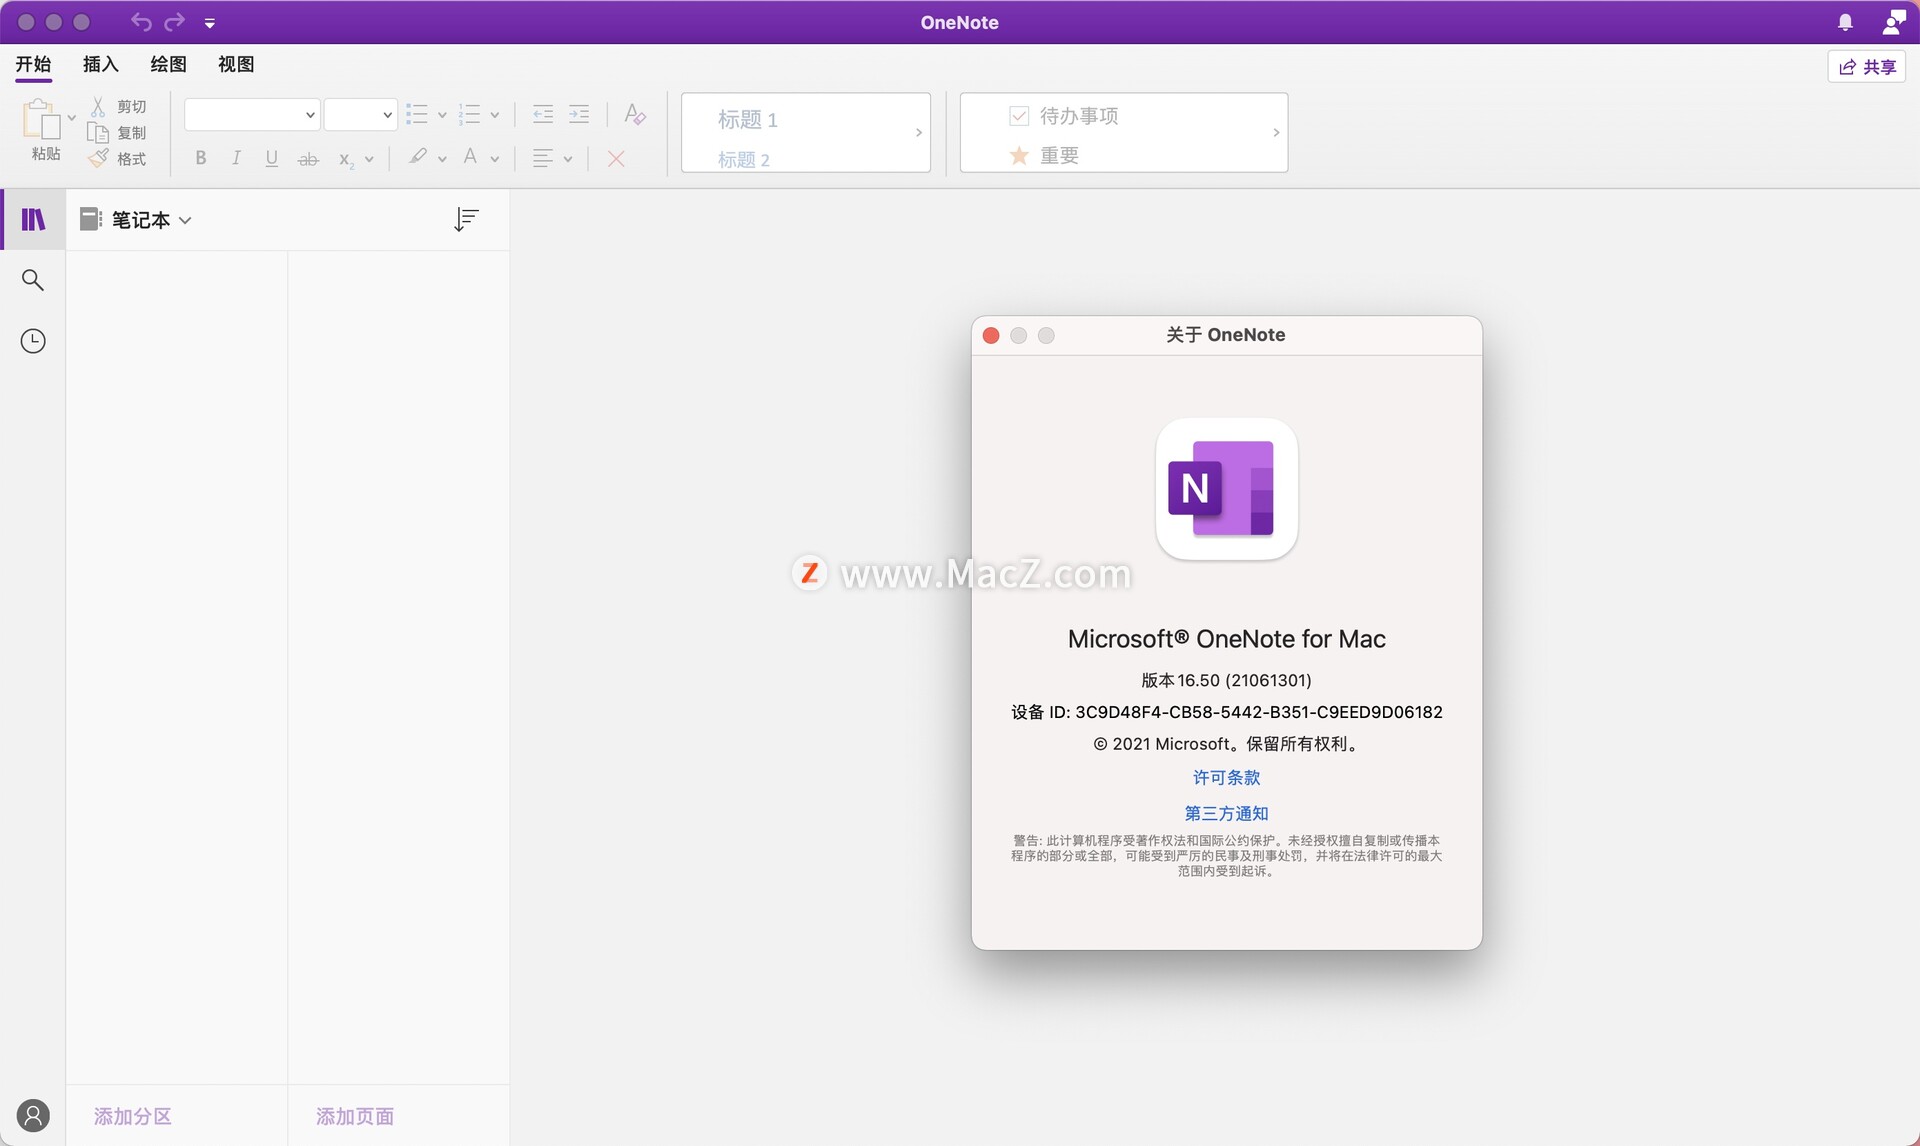1920x1146 pixels.
Task: Select the notebooks library sidebar icon
Action: point(33,219)
